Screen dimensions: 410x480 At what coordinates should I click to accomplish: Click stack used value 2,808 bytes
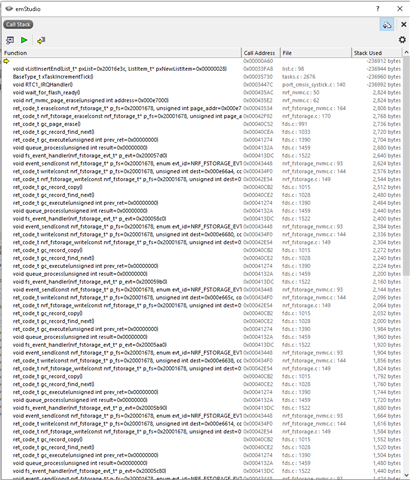point(387,108)
